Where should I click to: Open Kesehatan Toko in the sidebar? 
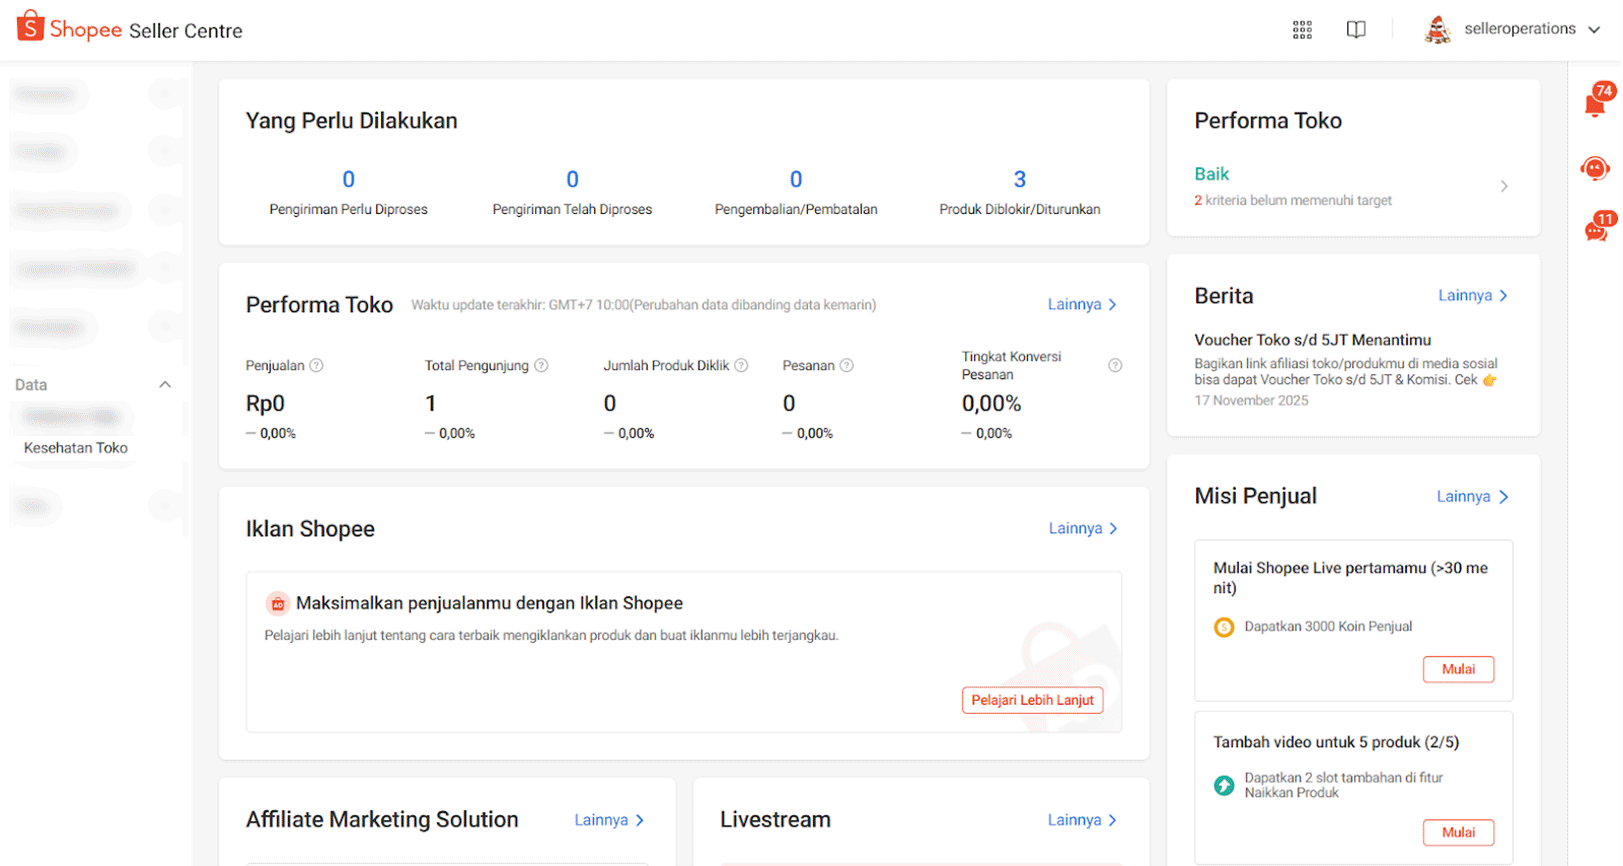(x=76, y=448)
